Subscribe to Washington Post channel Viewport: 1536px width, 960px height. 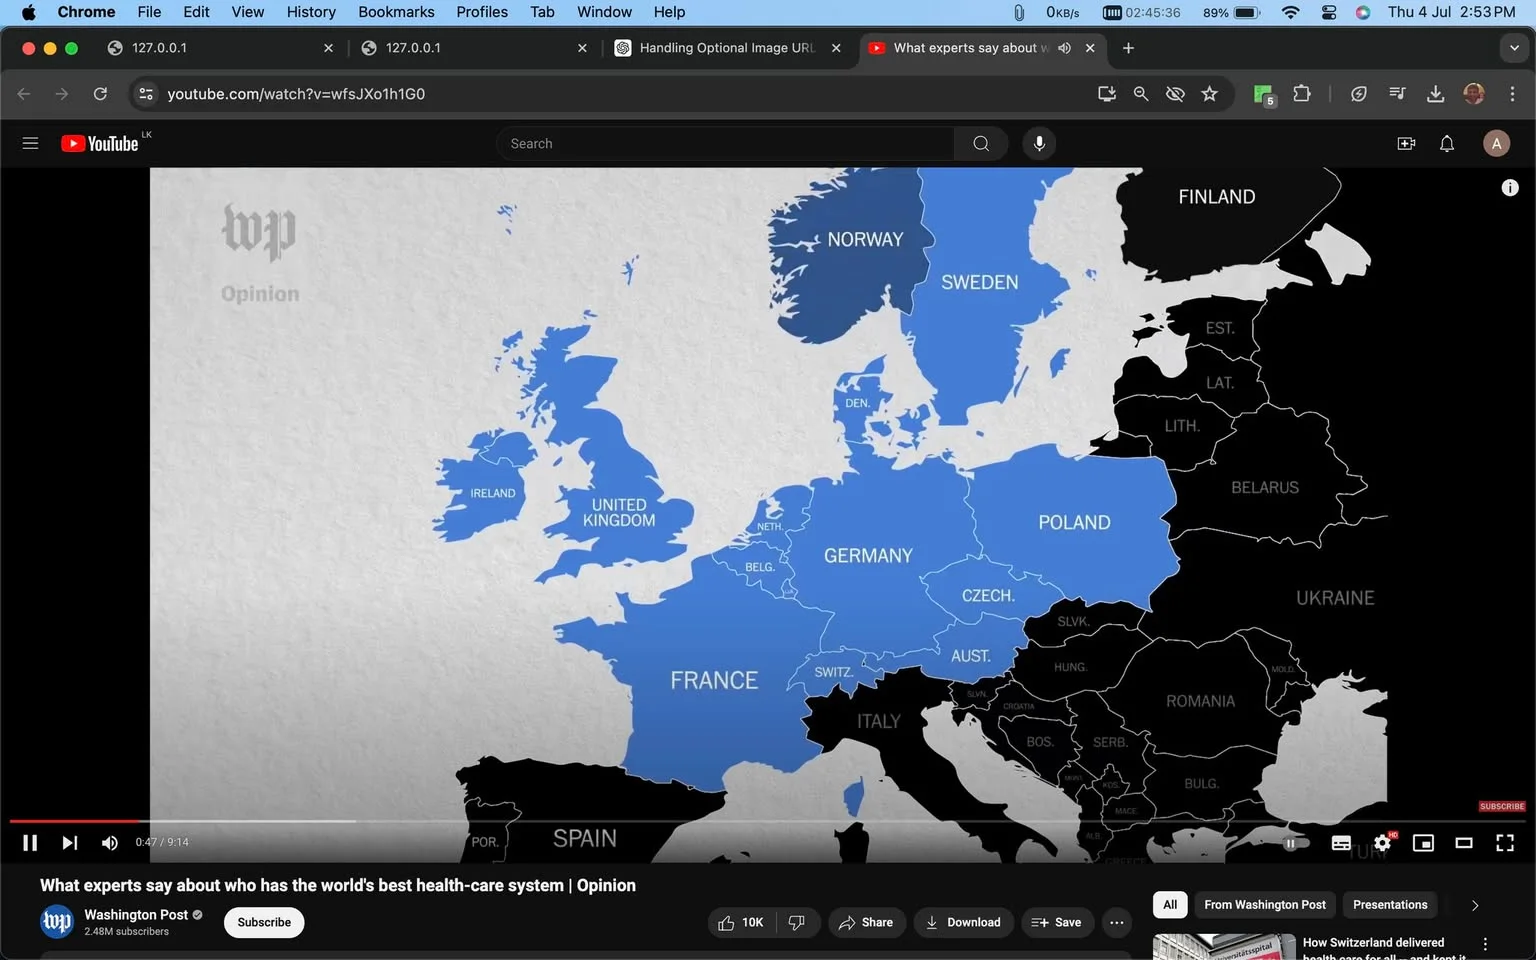[x=264, y=922]
